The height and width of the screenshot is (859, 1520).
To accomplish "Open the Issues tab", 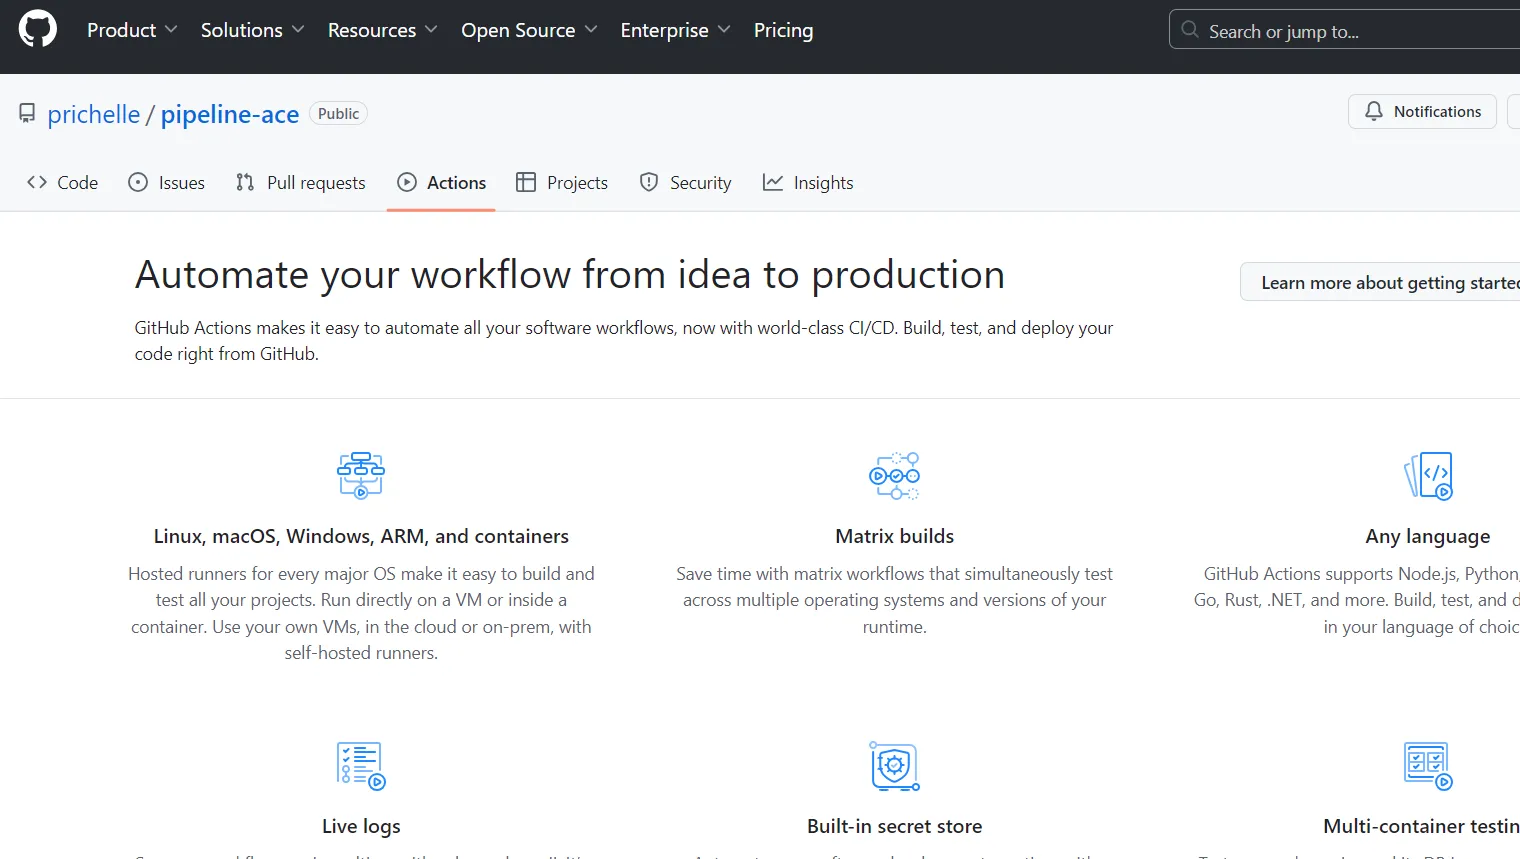I will click(x=167, y=182).
